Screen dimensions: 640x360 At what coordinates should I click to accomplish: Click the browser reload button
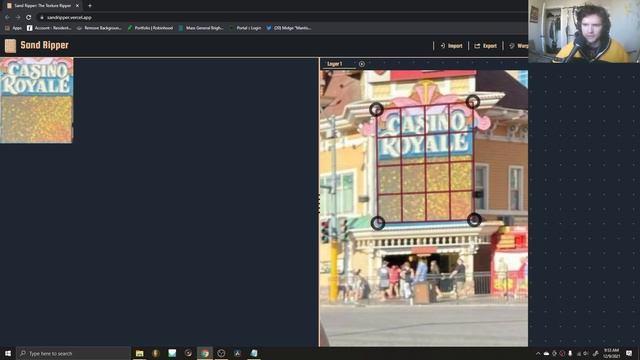pos(29,18)
